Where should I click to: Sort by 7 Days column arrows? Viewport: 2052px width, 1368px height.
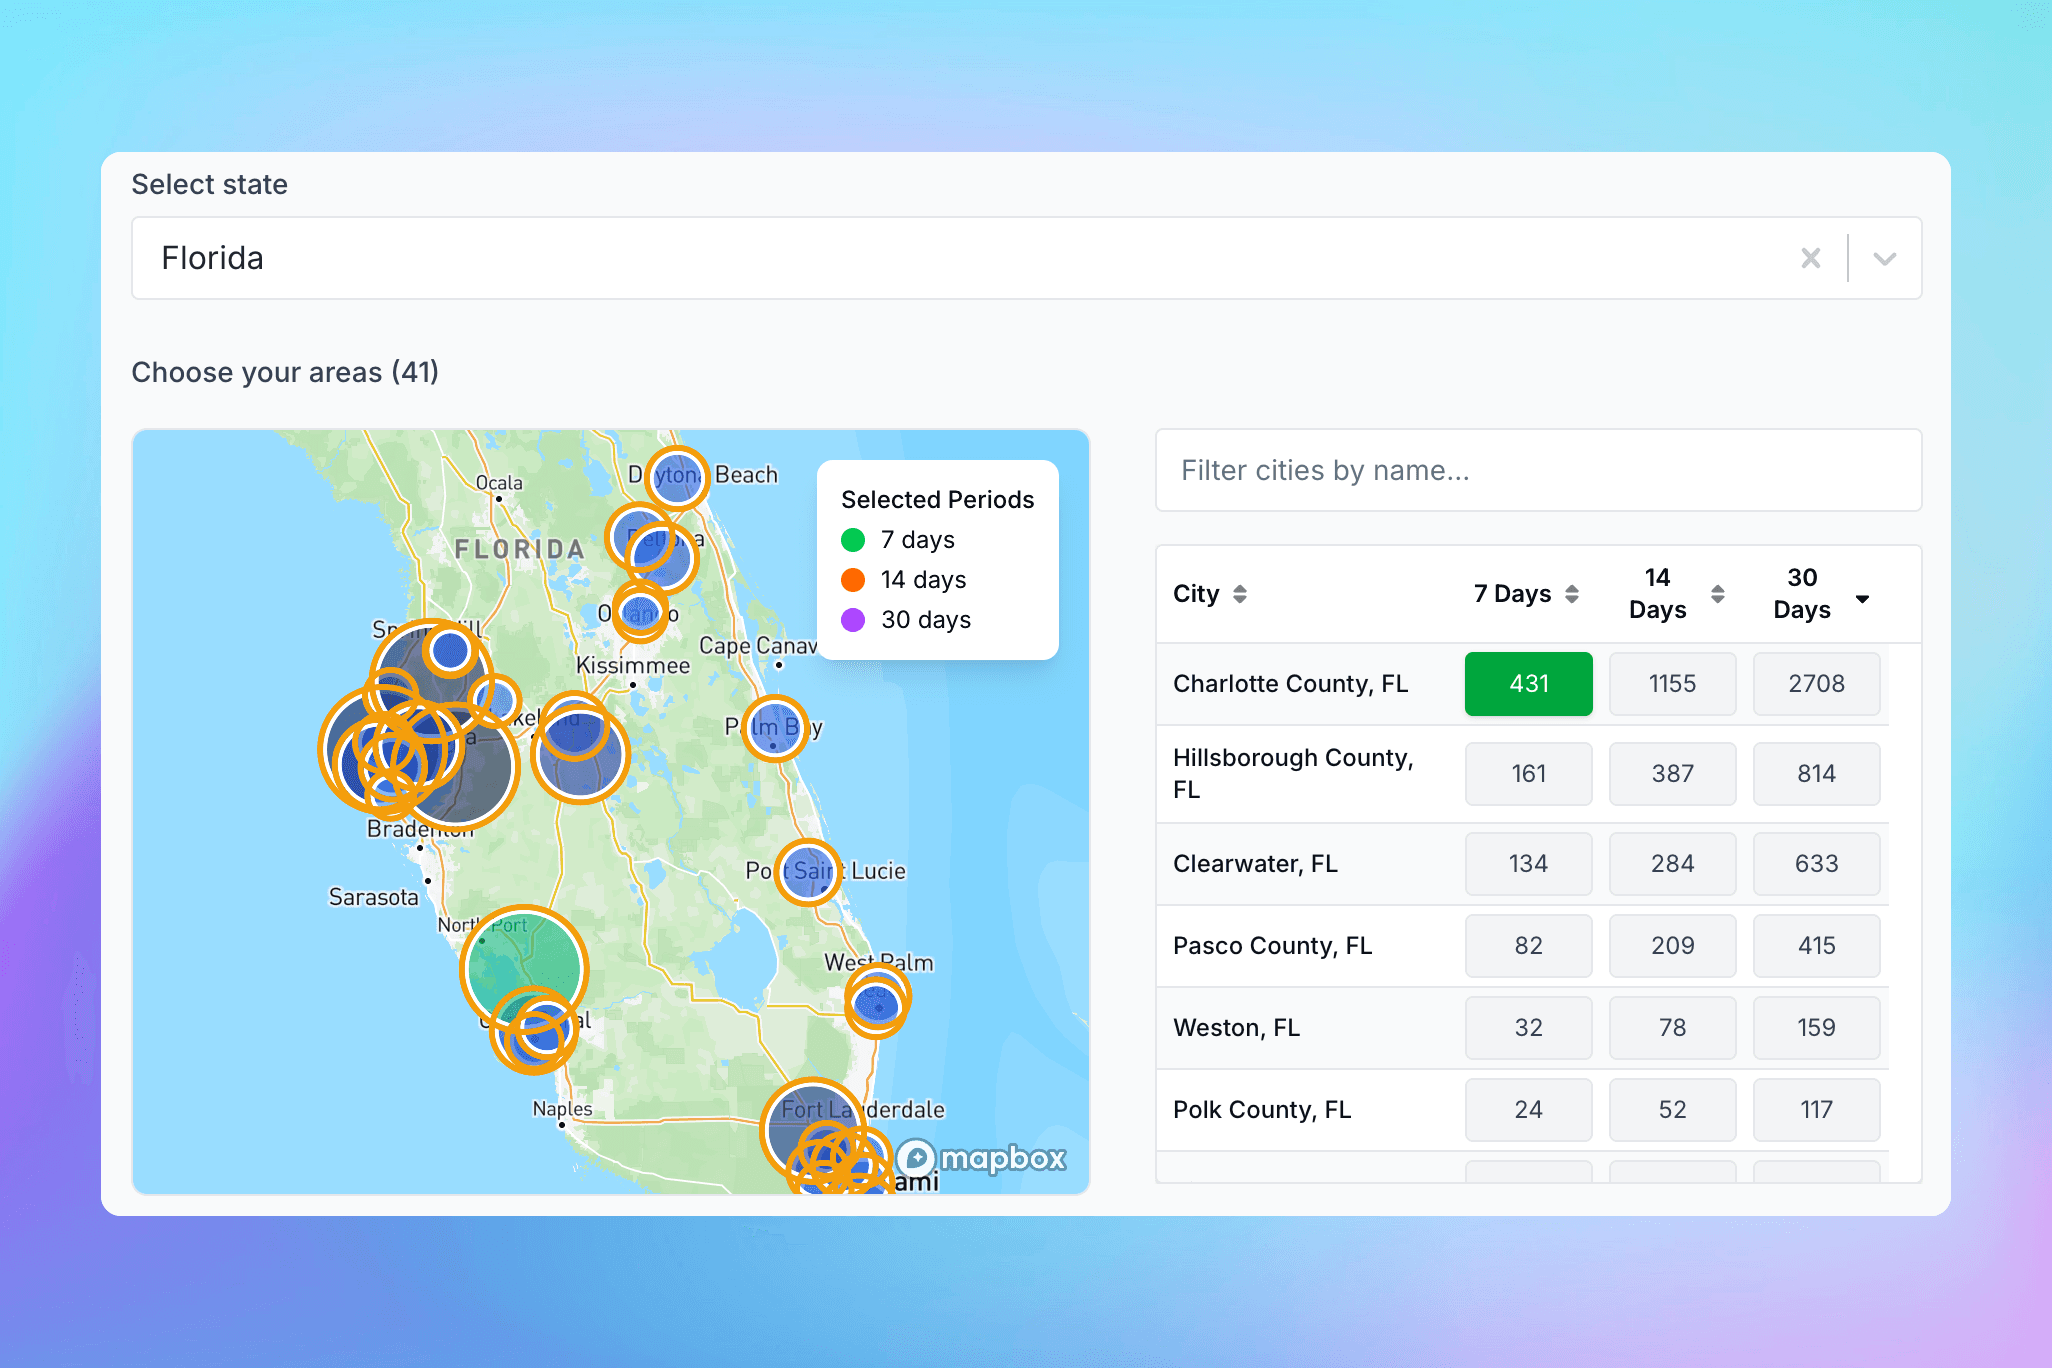tap(1572, 594)
